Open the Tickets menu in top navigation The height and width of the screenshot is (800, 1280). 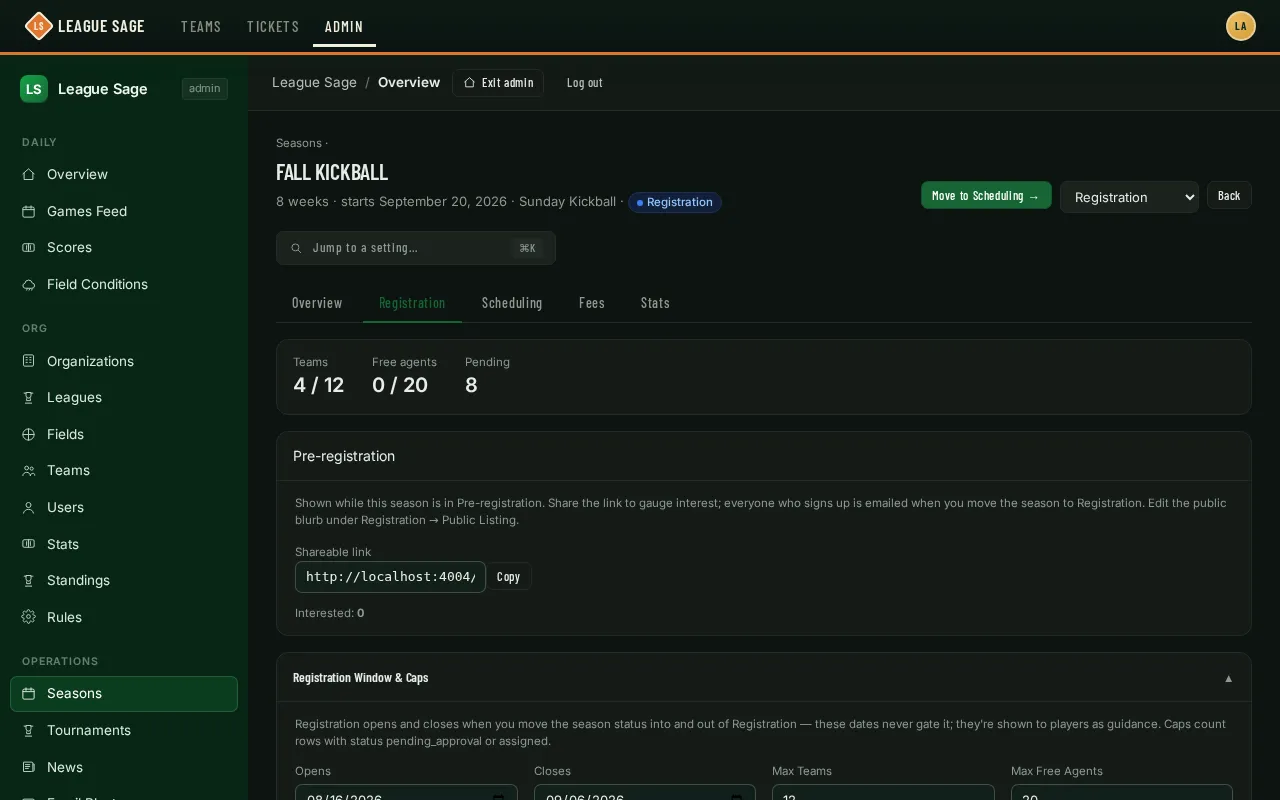(x=273, y=26)
